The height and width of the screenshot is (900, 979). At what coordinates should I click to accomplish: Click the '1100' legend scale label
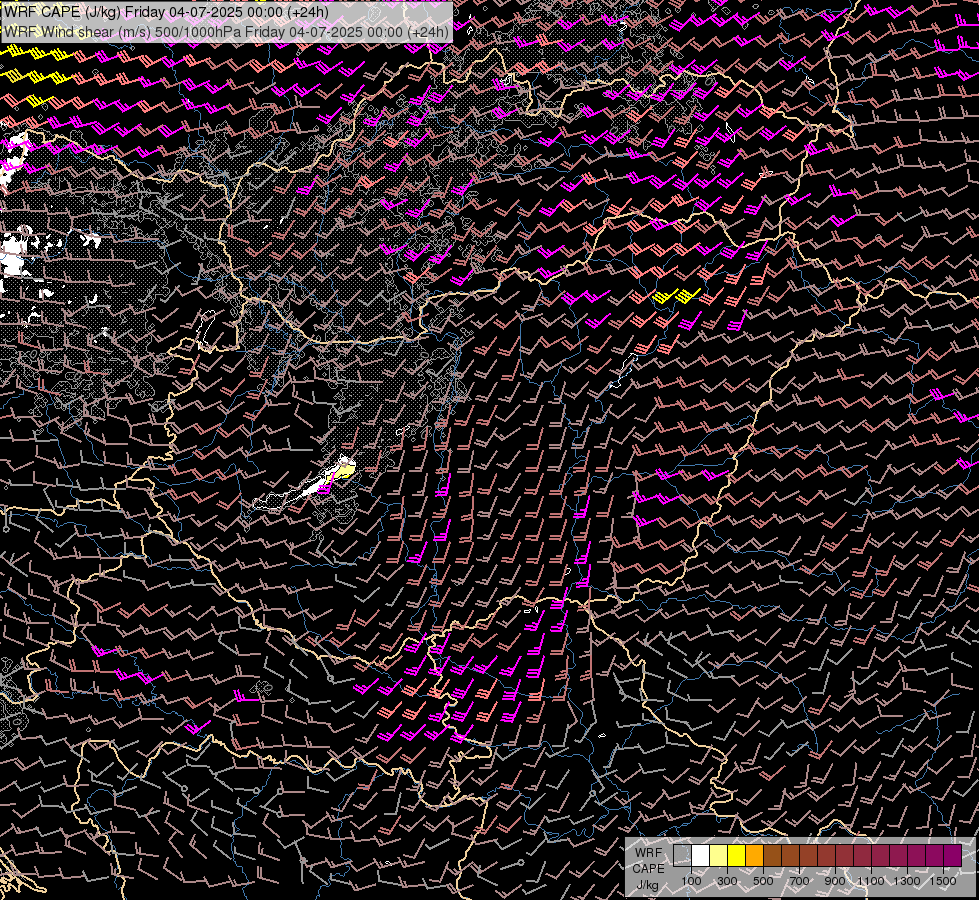point(870,881)
